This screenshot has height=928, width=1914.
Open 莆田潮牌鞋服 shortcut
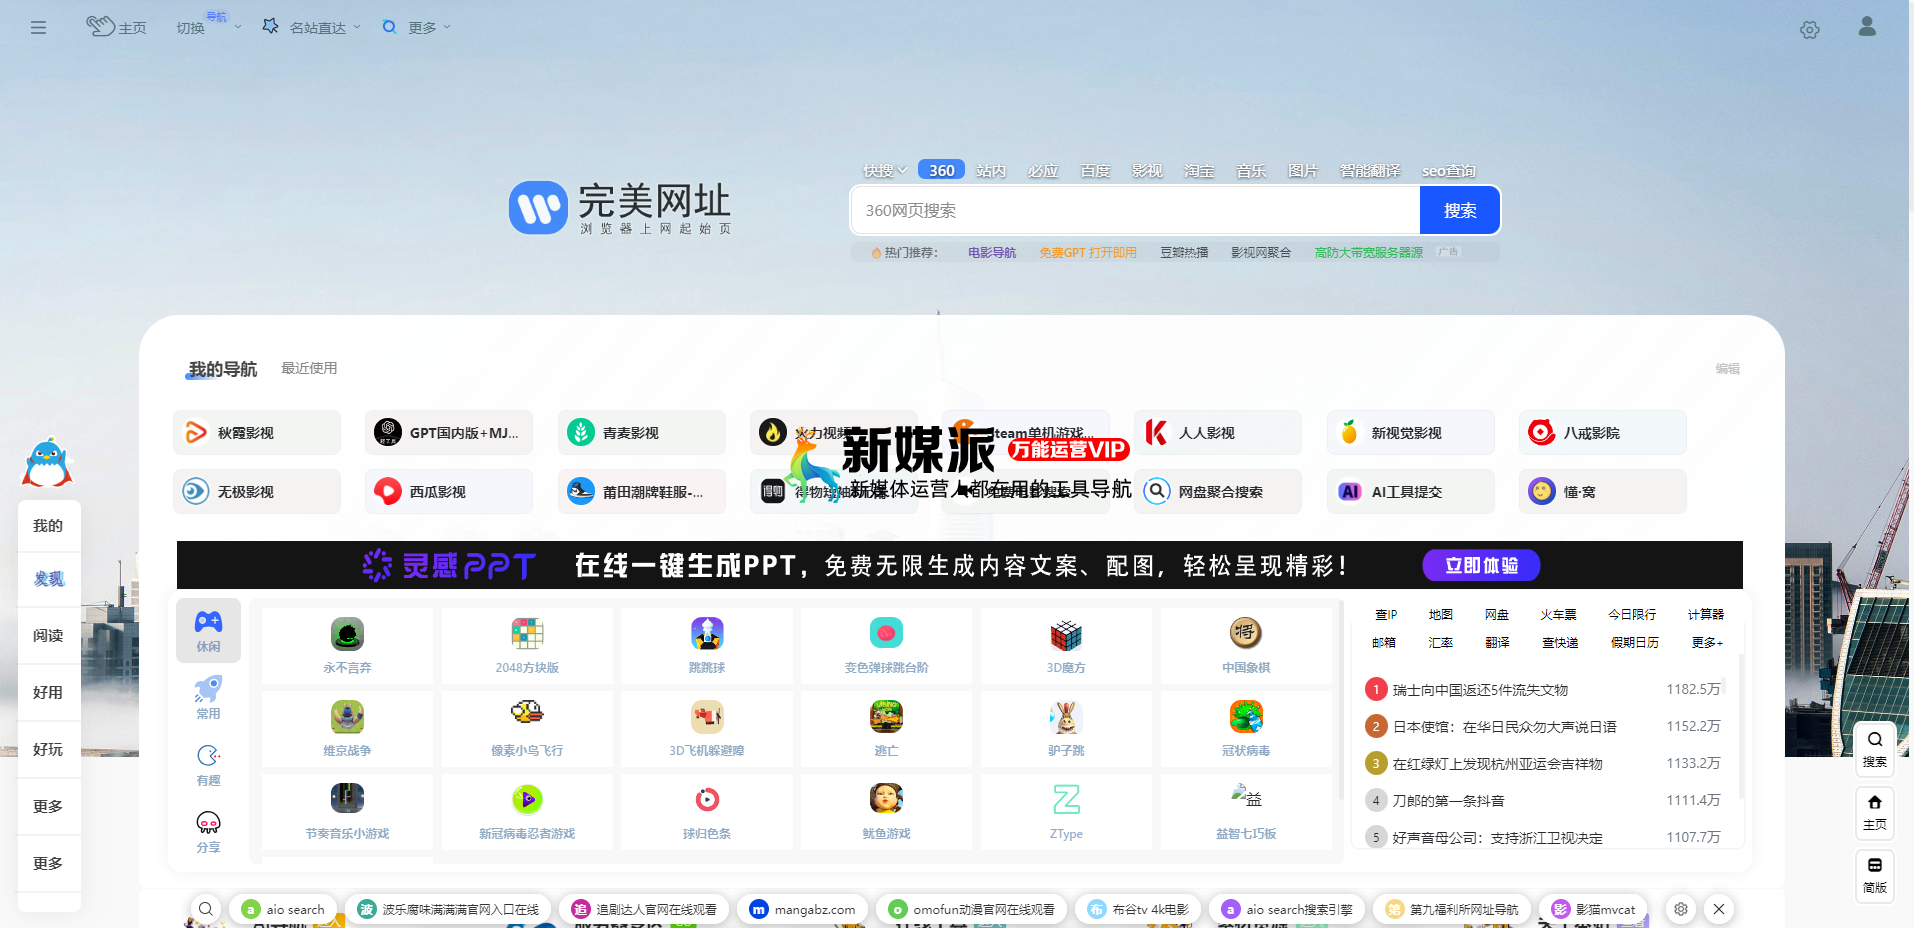pyautogui.click(x=641, y=491)
